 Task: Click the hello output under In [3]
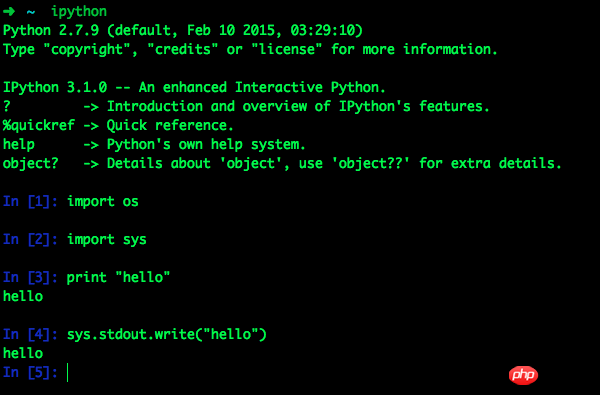pyautogui.click(x=23, y=296)
